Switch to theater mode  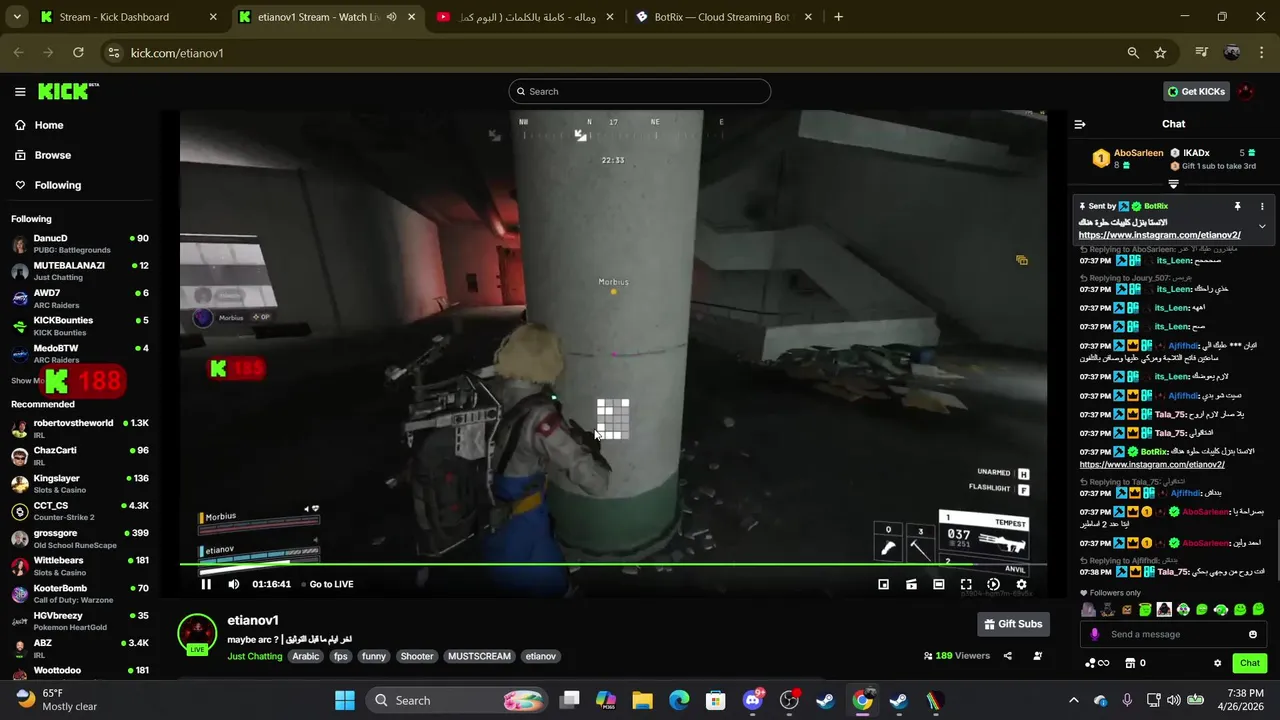tap(938, 584)
